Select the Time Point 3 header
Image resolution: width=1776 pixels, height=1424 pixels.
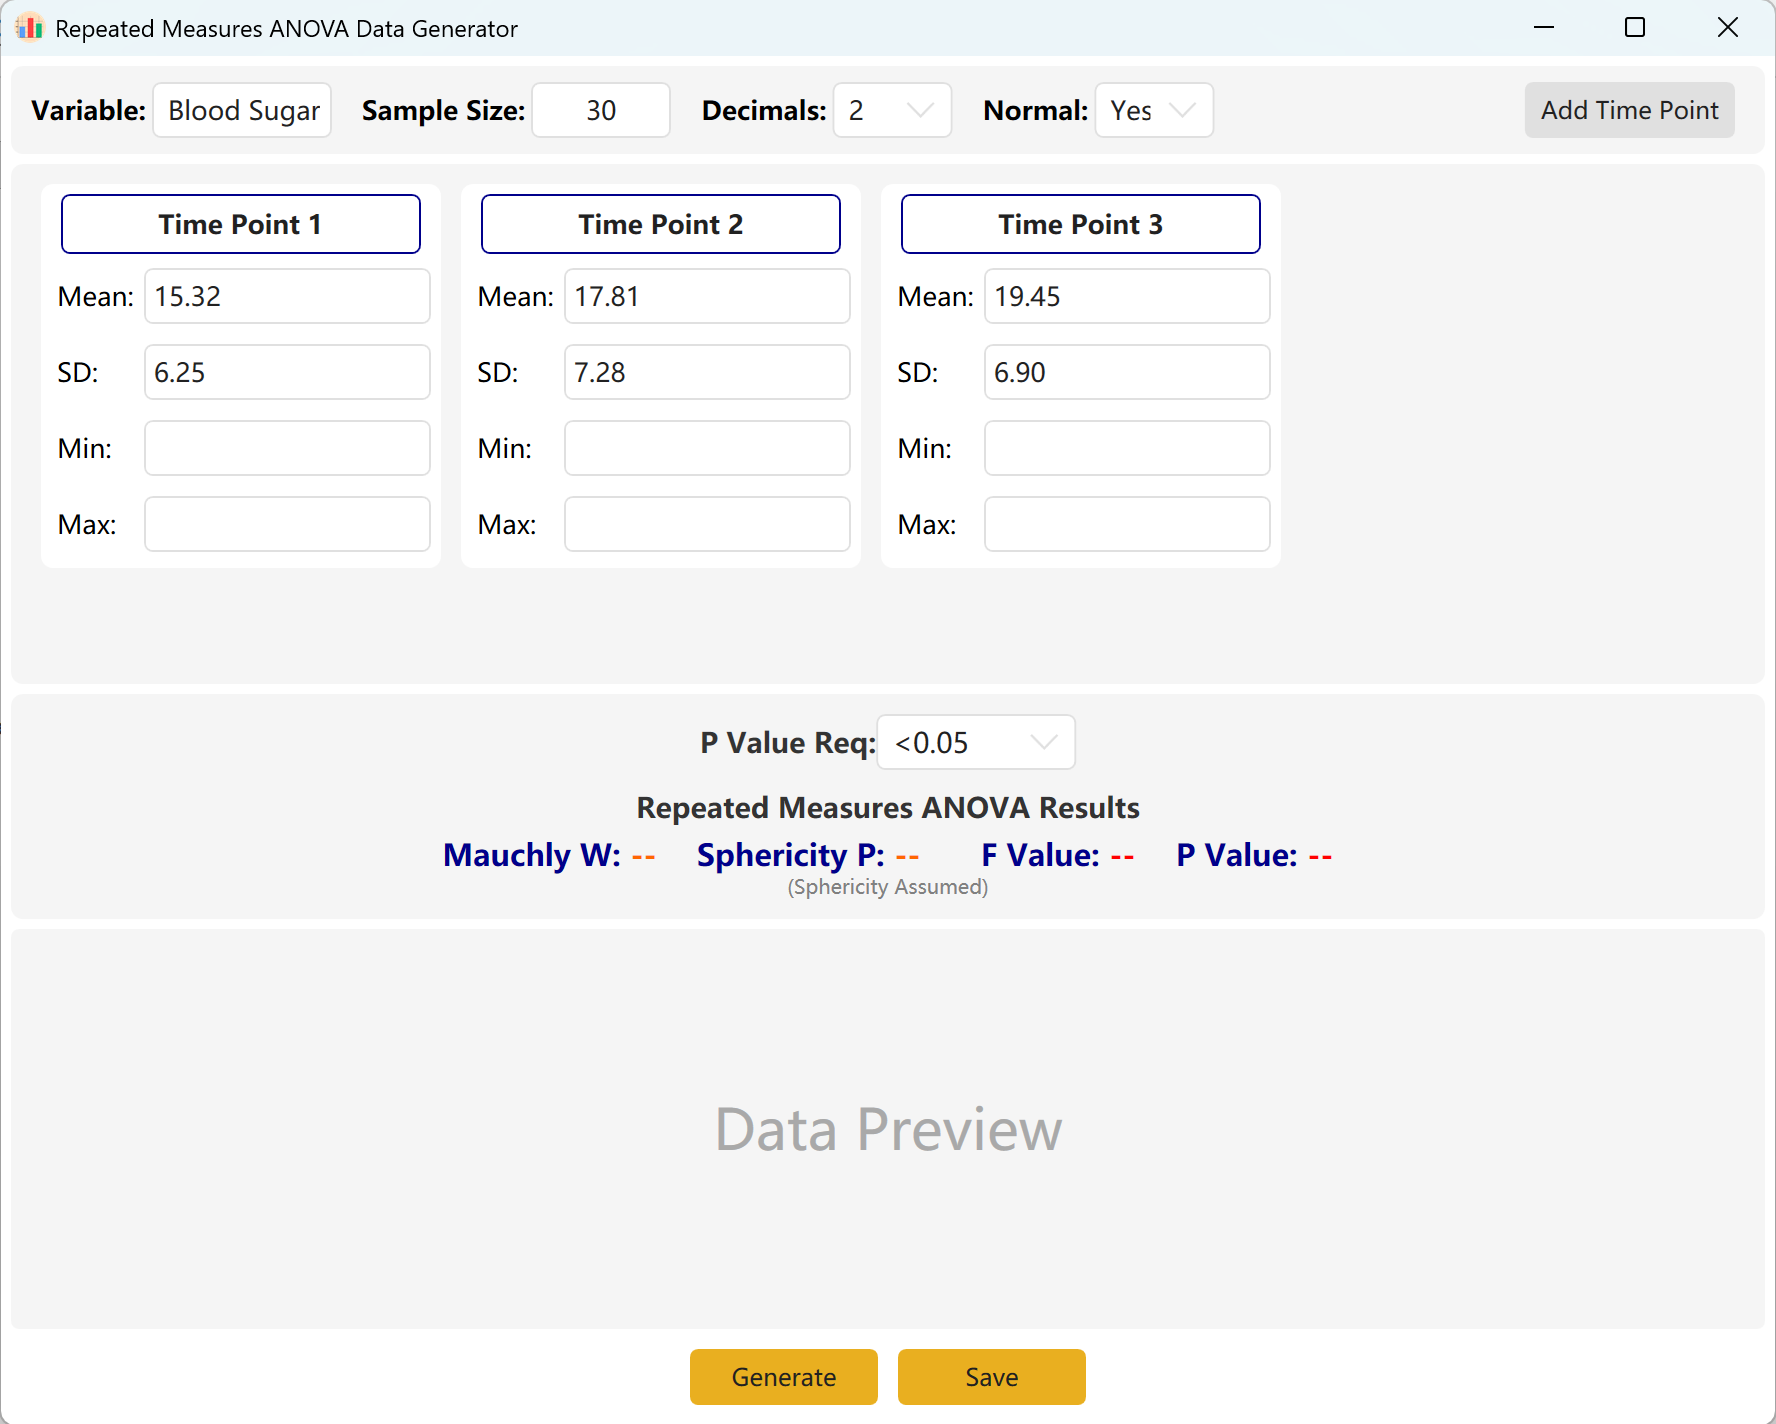coord(1081,224)
